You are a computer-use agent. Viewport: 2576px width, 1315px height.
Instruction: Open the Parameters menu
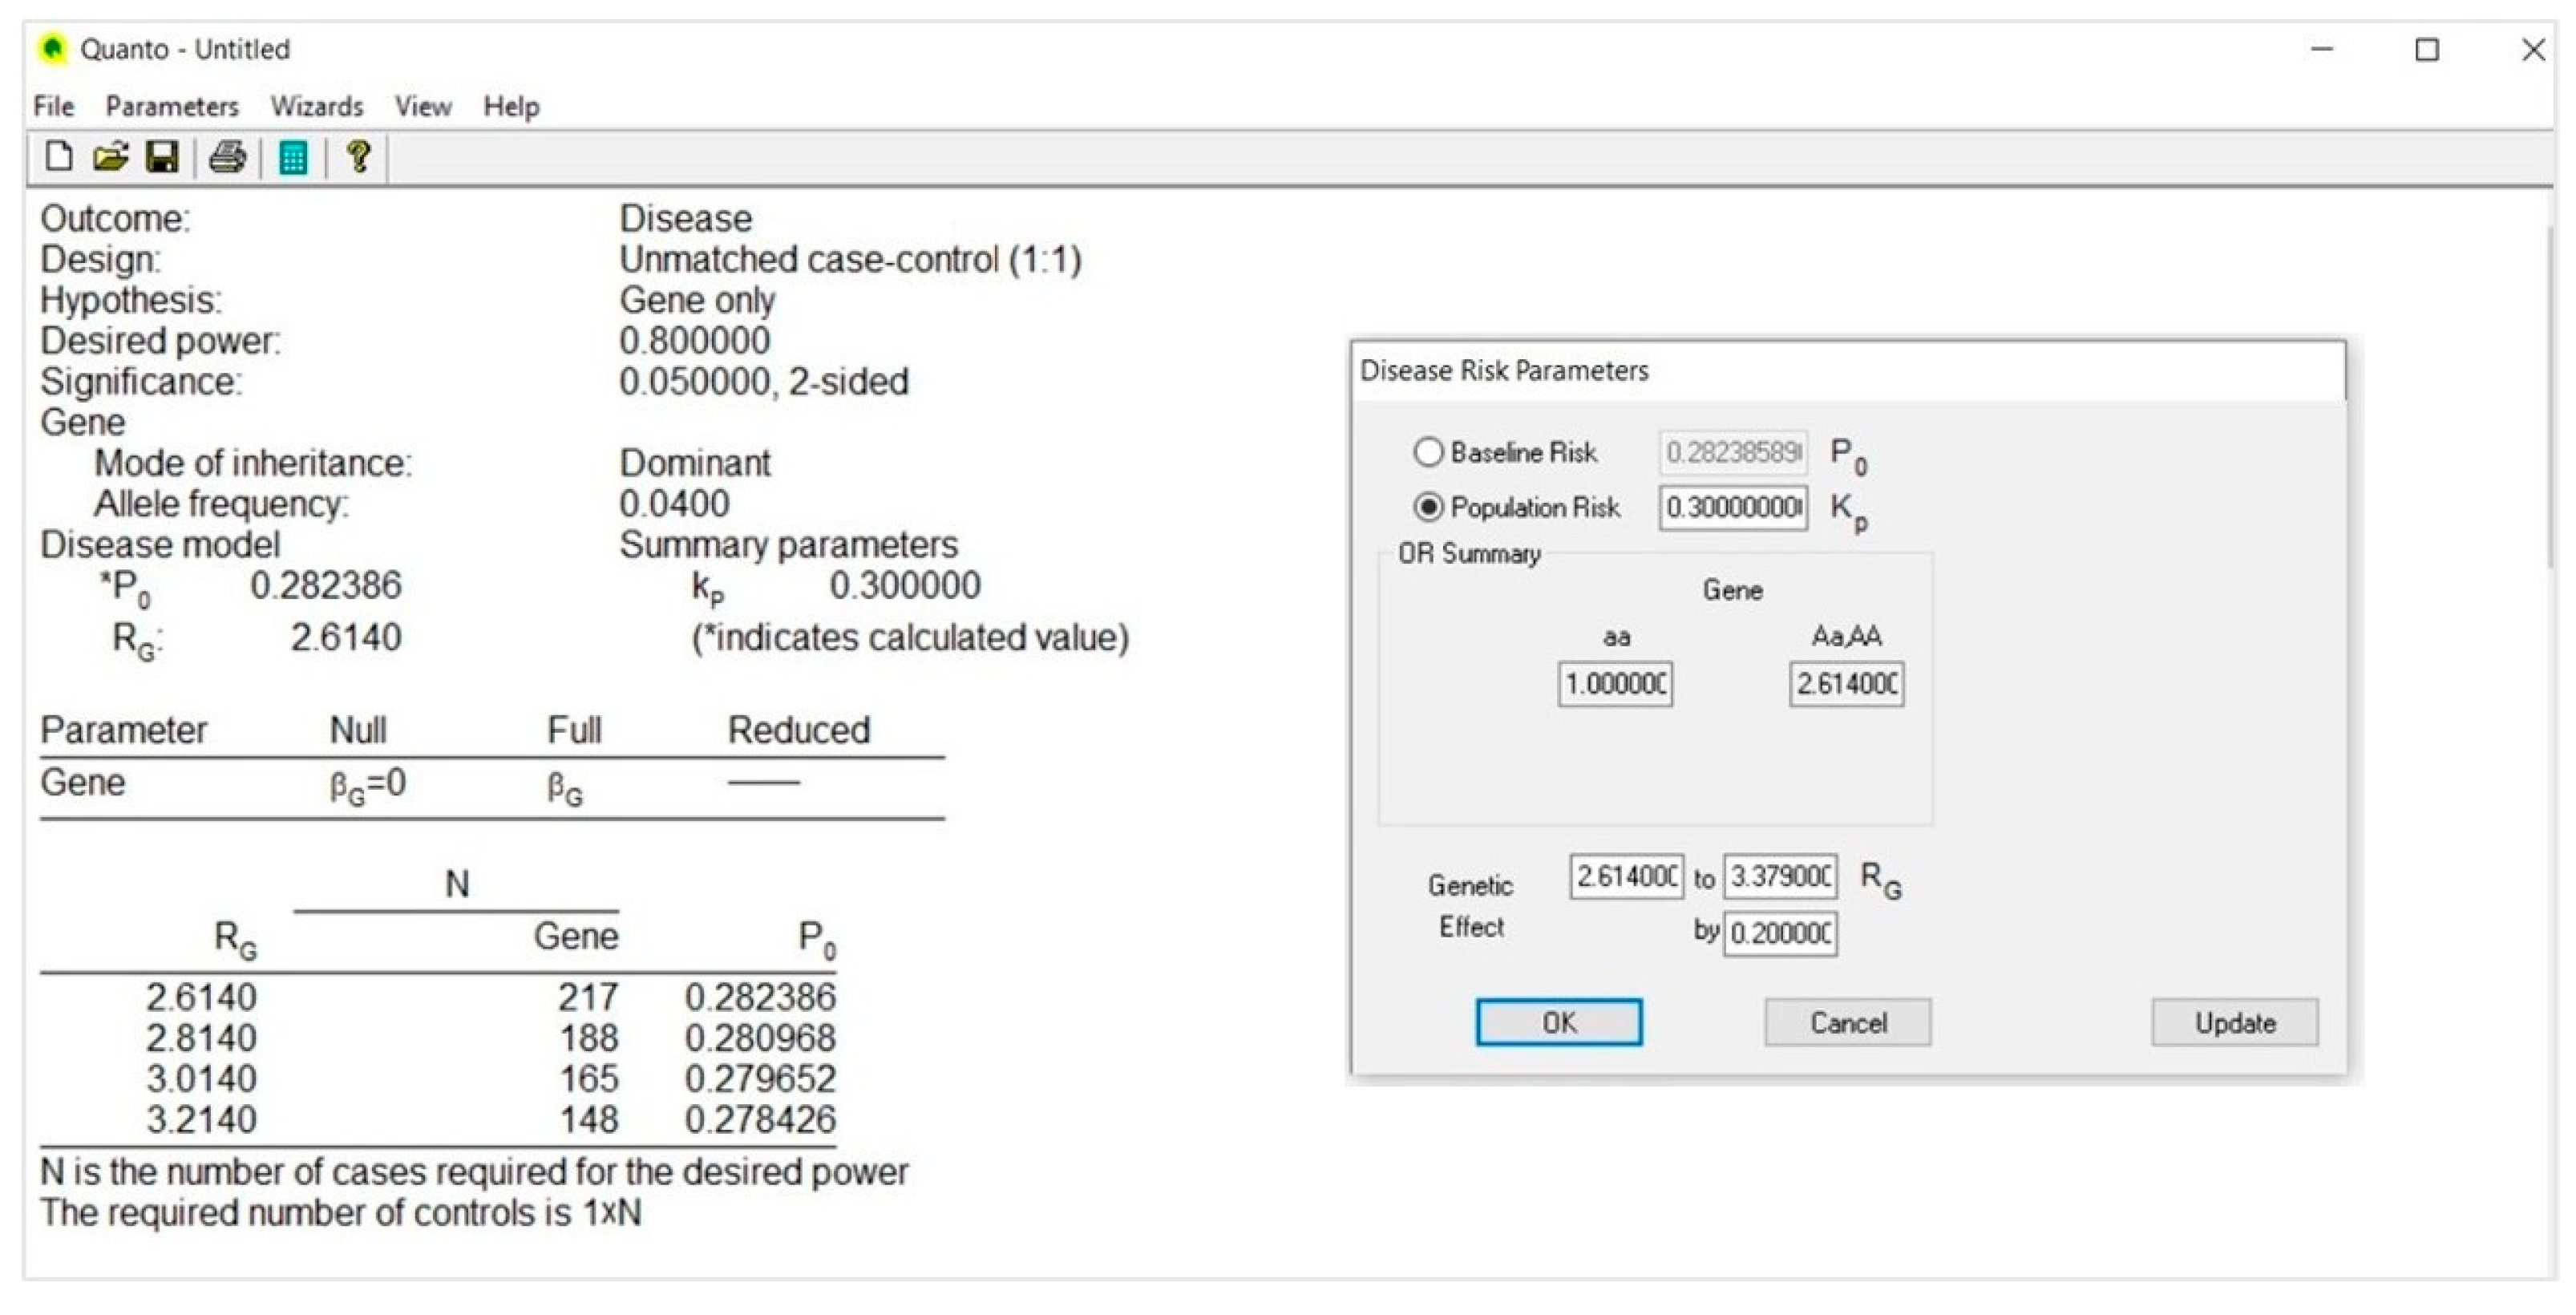tap(172, 106)
